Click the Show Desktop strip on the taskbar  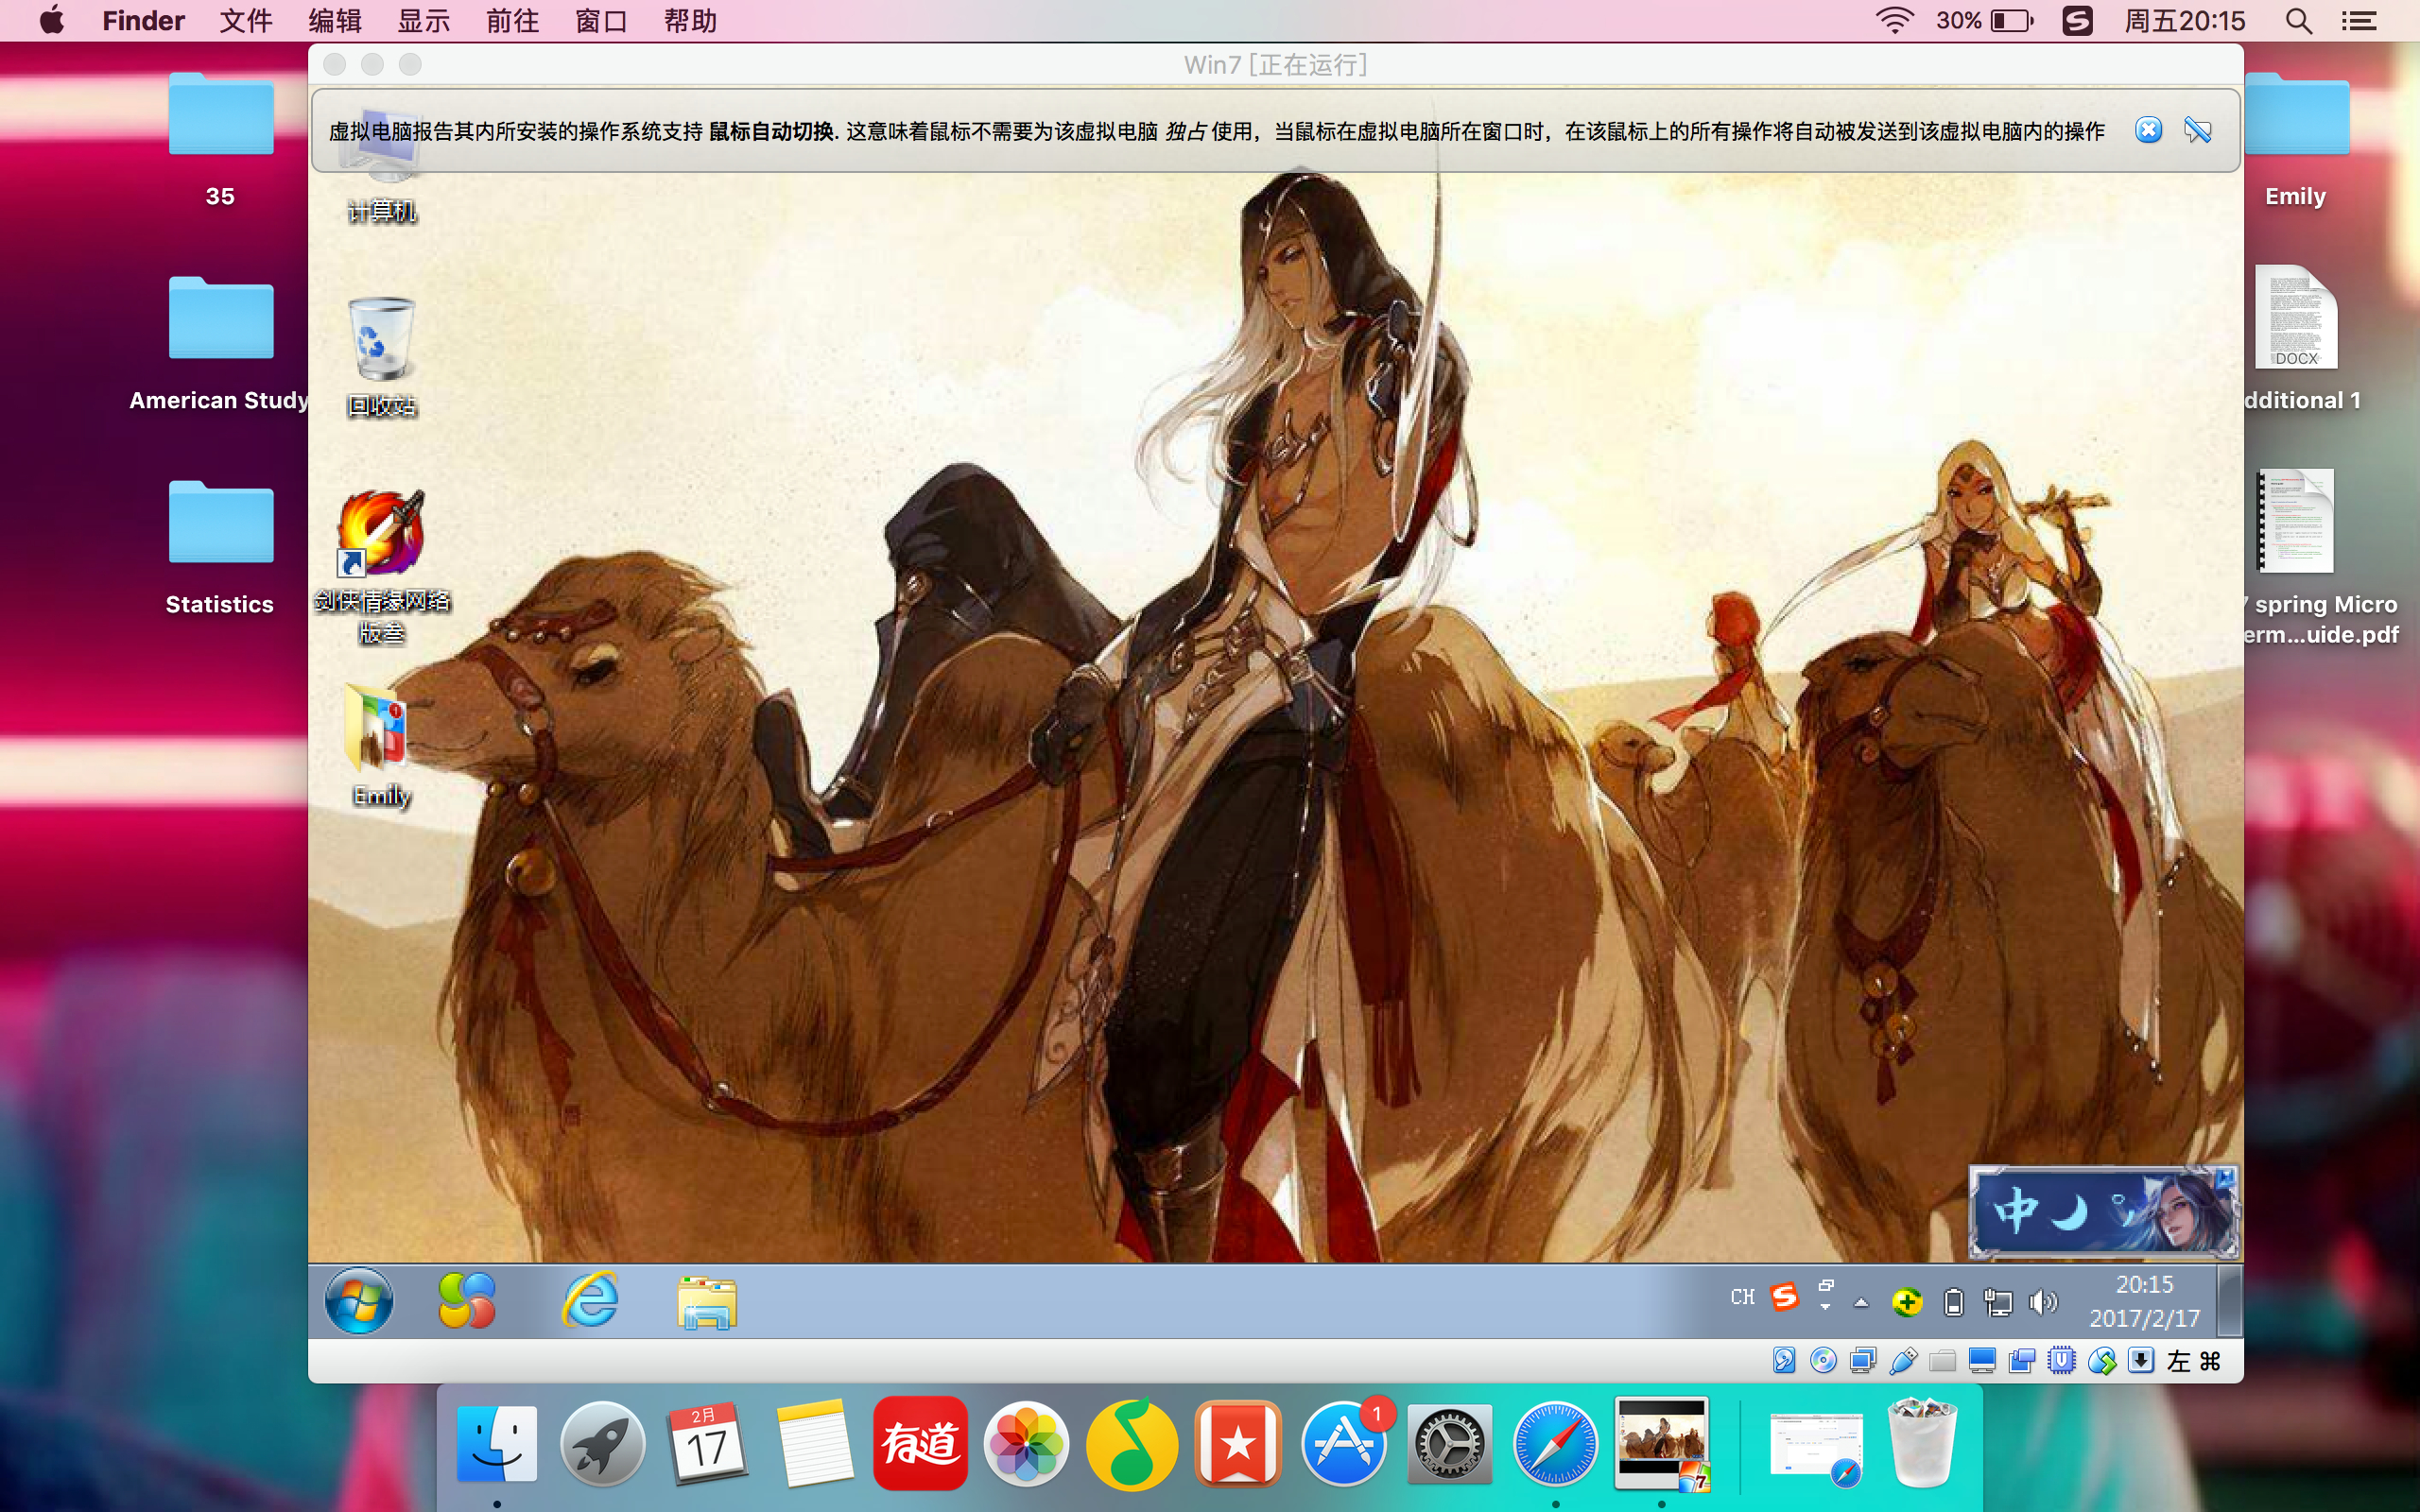coord(2230,1301)
